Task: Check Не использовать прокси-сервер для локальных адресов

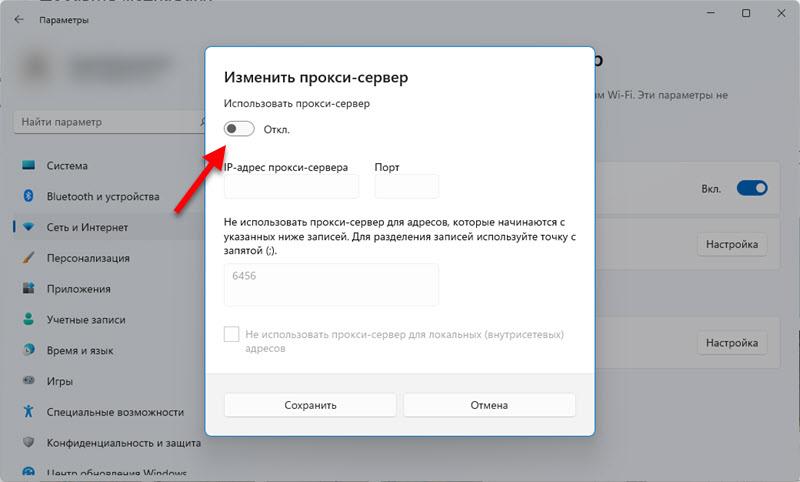Action: (231, 334)
